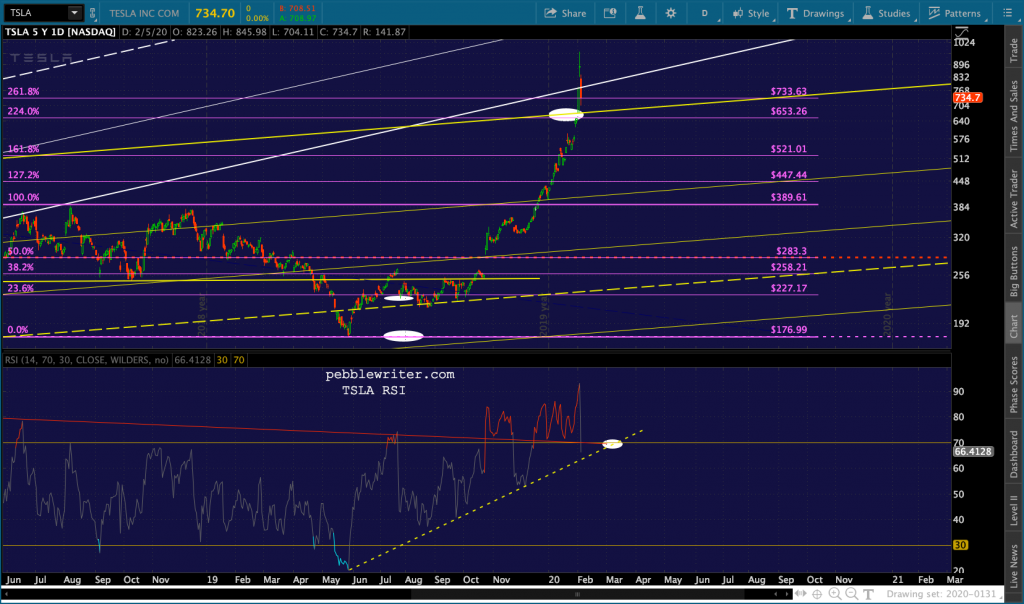Click the $176.99 price level label
The width and height of the screenshot is (1024, 604).
click(788, 330)
